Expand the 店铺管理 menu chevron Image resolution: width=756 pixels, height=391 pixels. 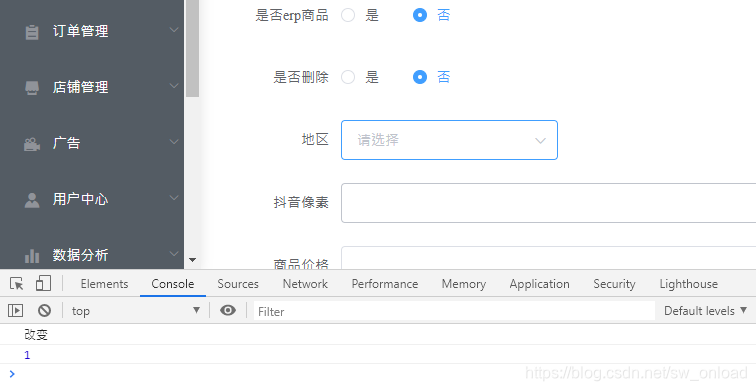174,86
